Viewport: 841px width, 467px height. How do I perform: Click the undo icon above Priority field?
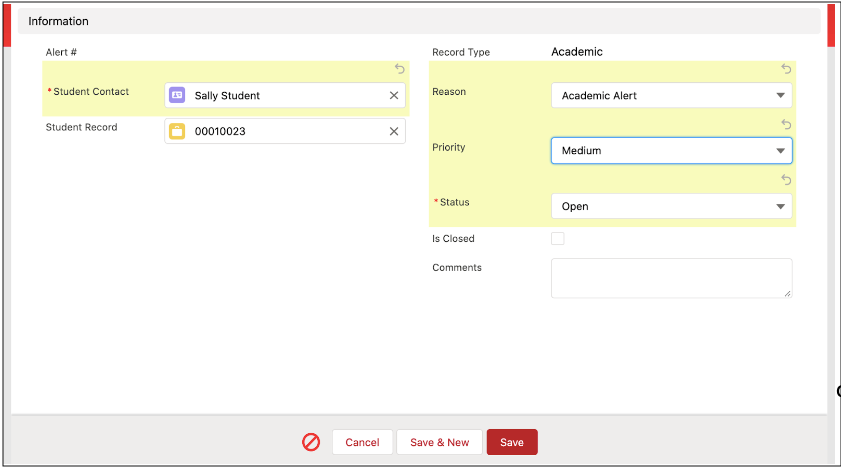[786, 125]
